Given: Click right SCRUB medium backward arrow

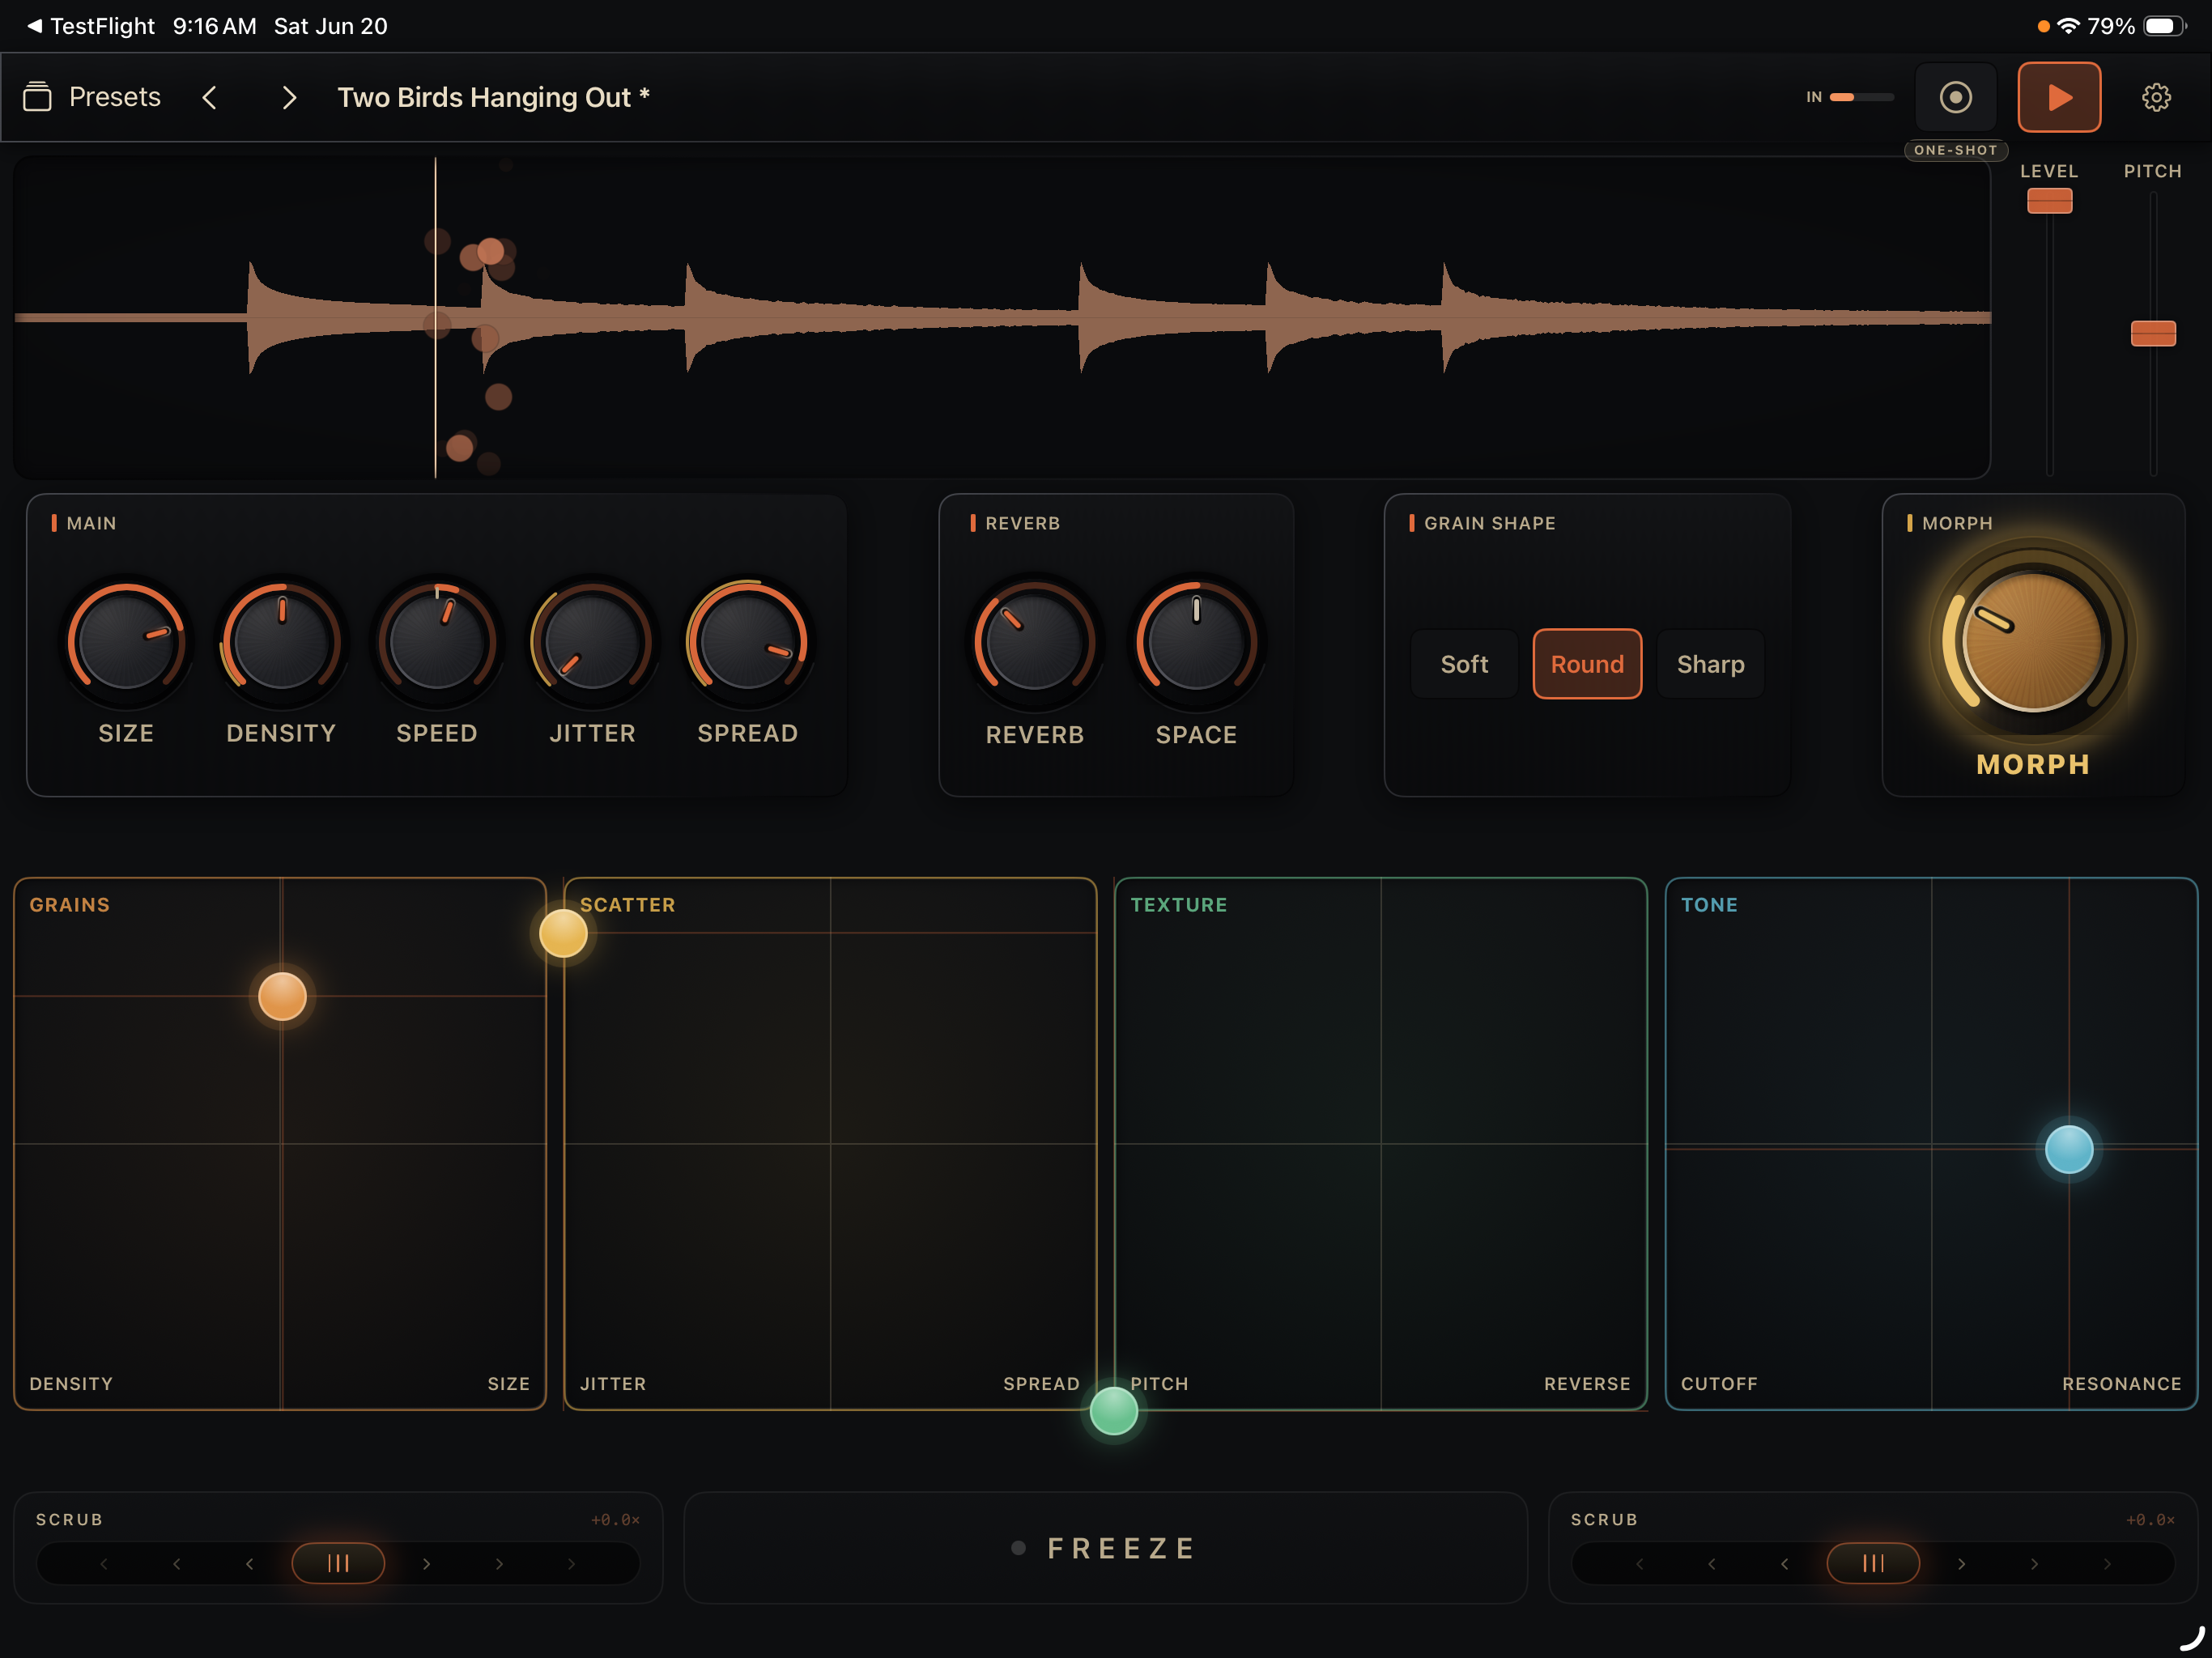Looking at the screenshot, I should pyautogui.click(x=1712, y=1563).
